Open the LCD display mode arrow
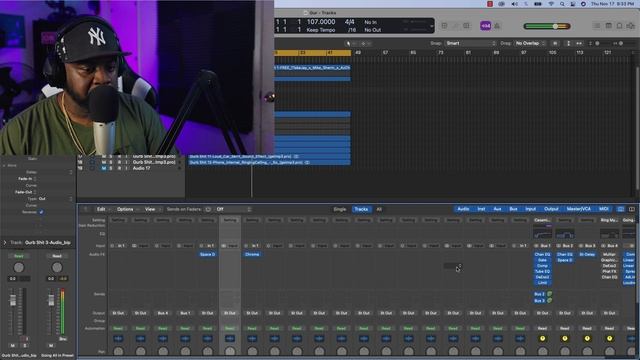 tap(431, 26)
